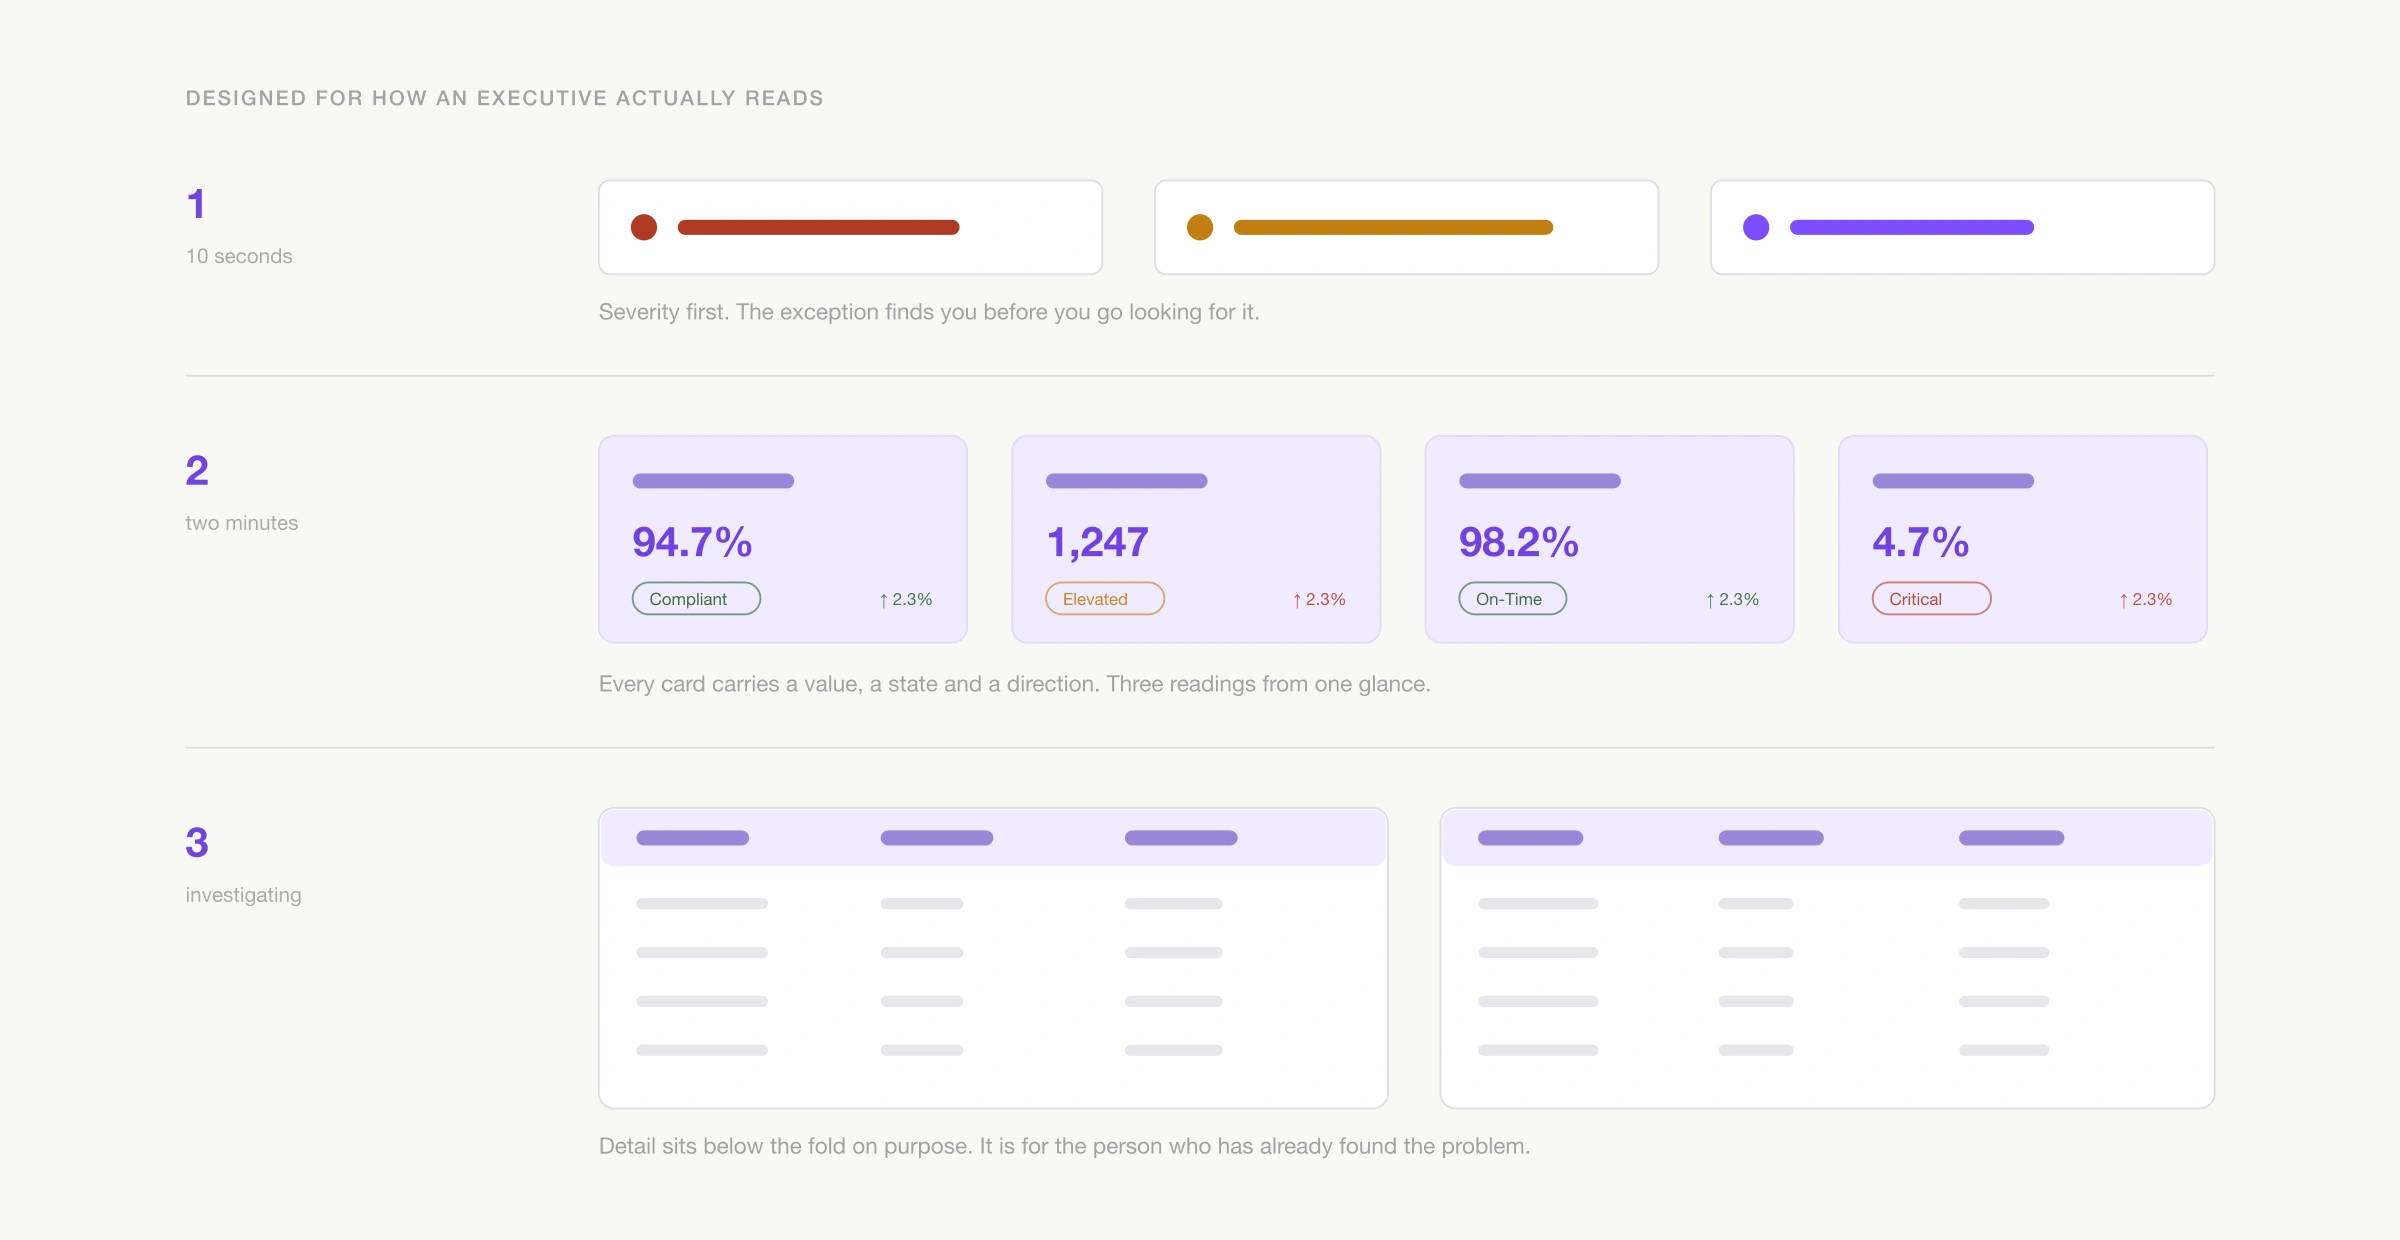Click the Compliant status badge
The height and width of the screenshot is (1240, 2400).
point(696,599)
